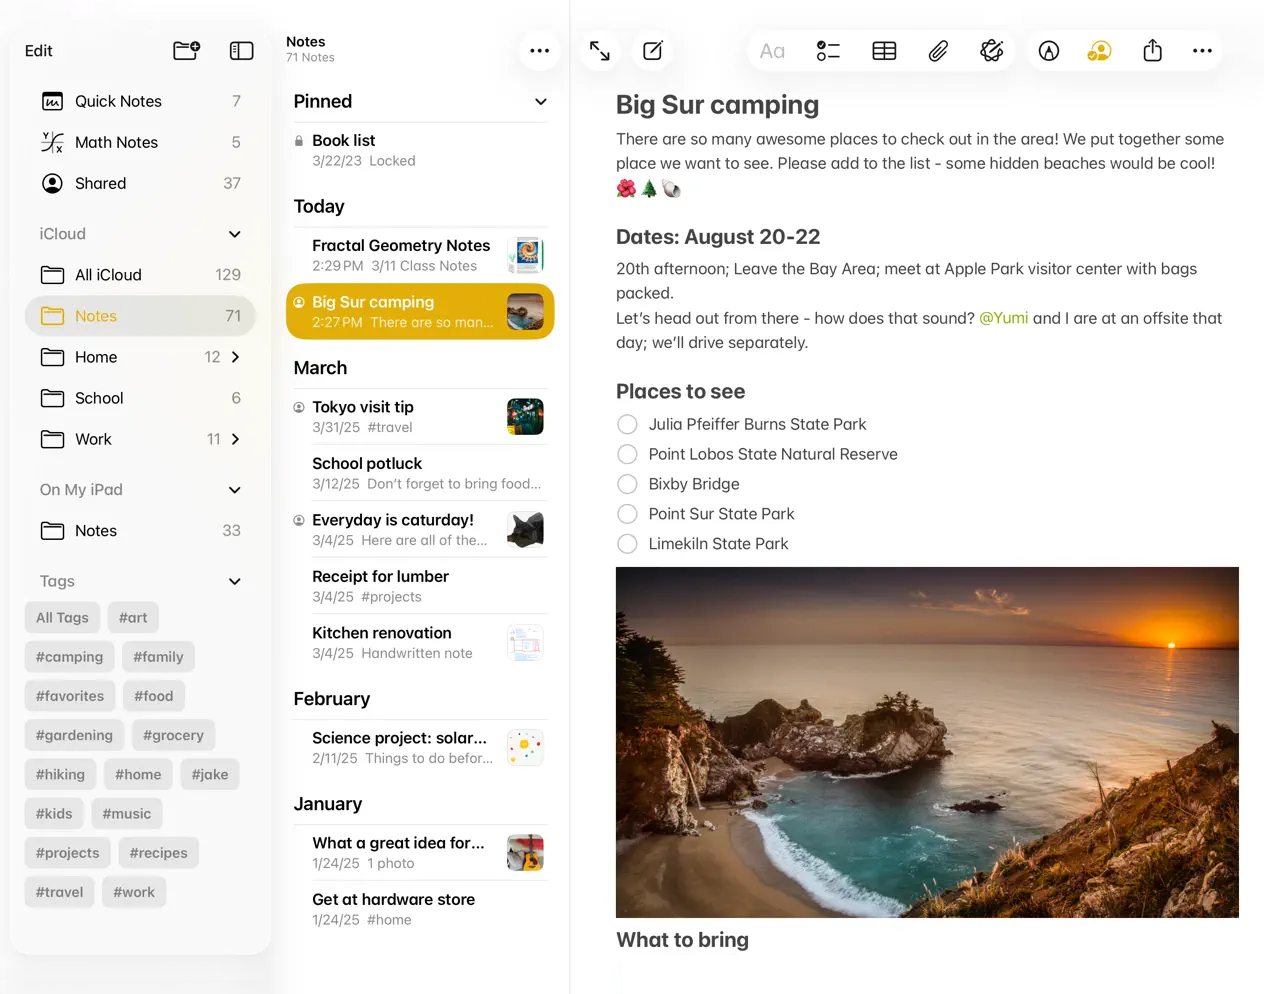Filter notes by #camping tag
1264x994 pixels.
pos(69,657)
